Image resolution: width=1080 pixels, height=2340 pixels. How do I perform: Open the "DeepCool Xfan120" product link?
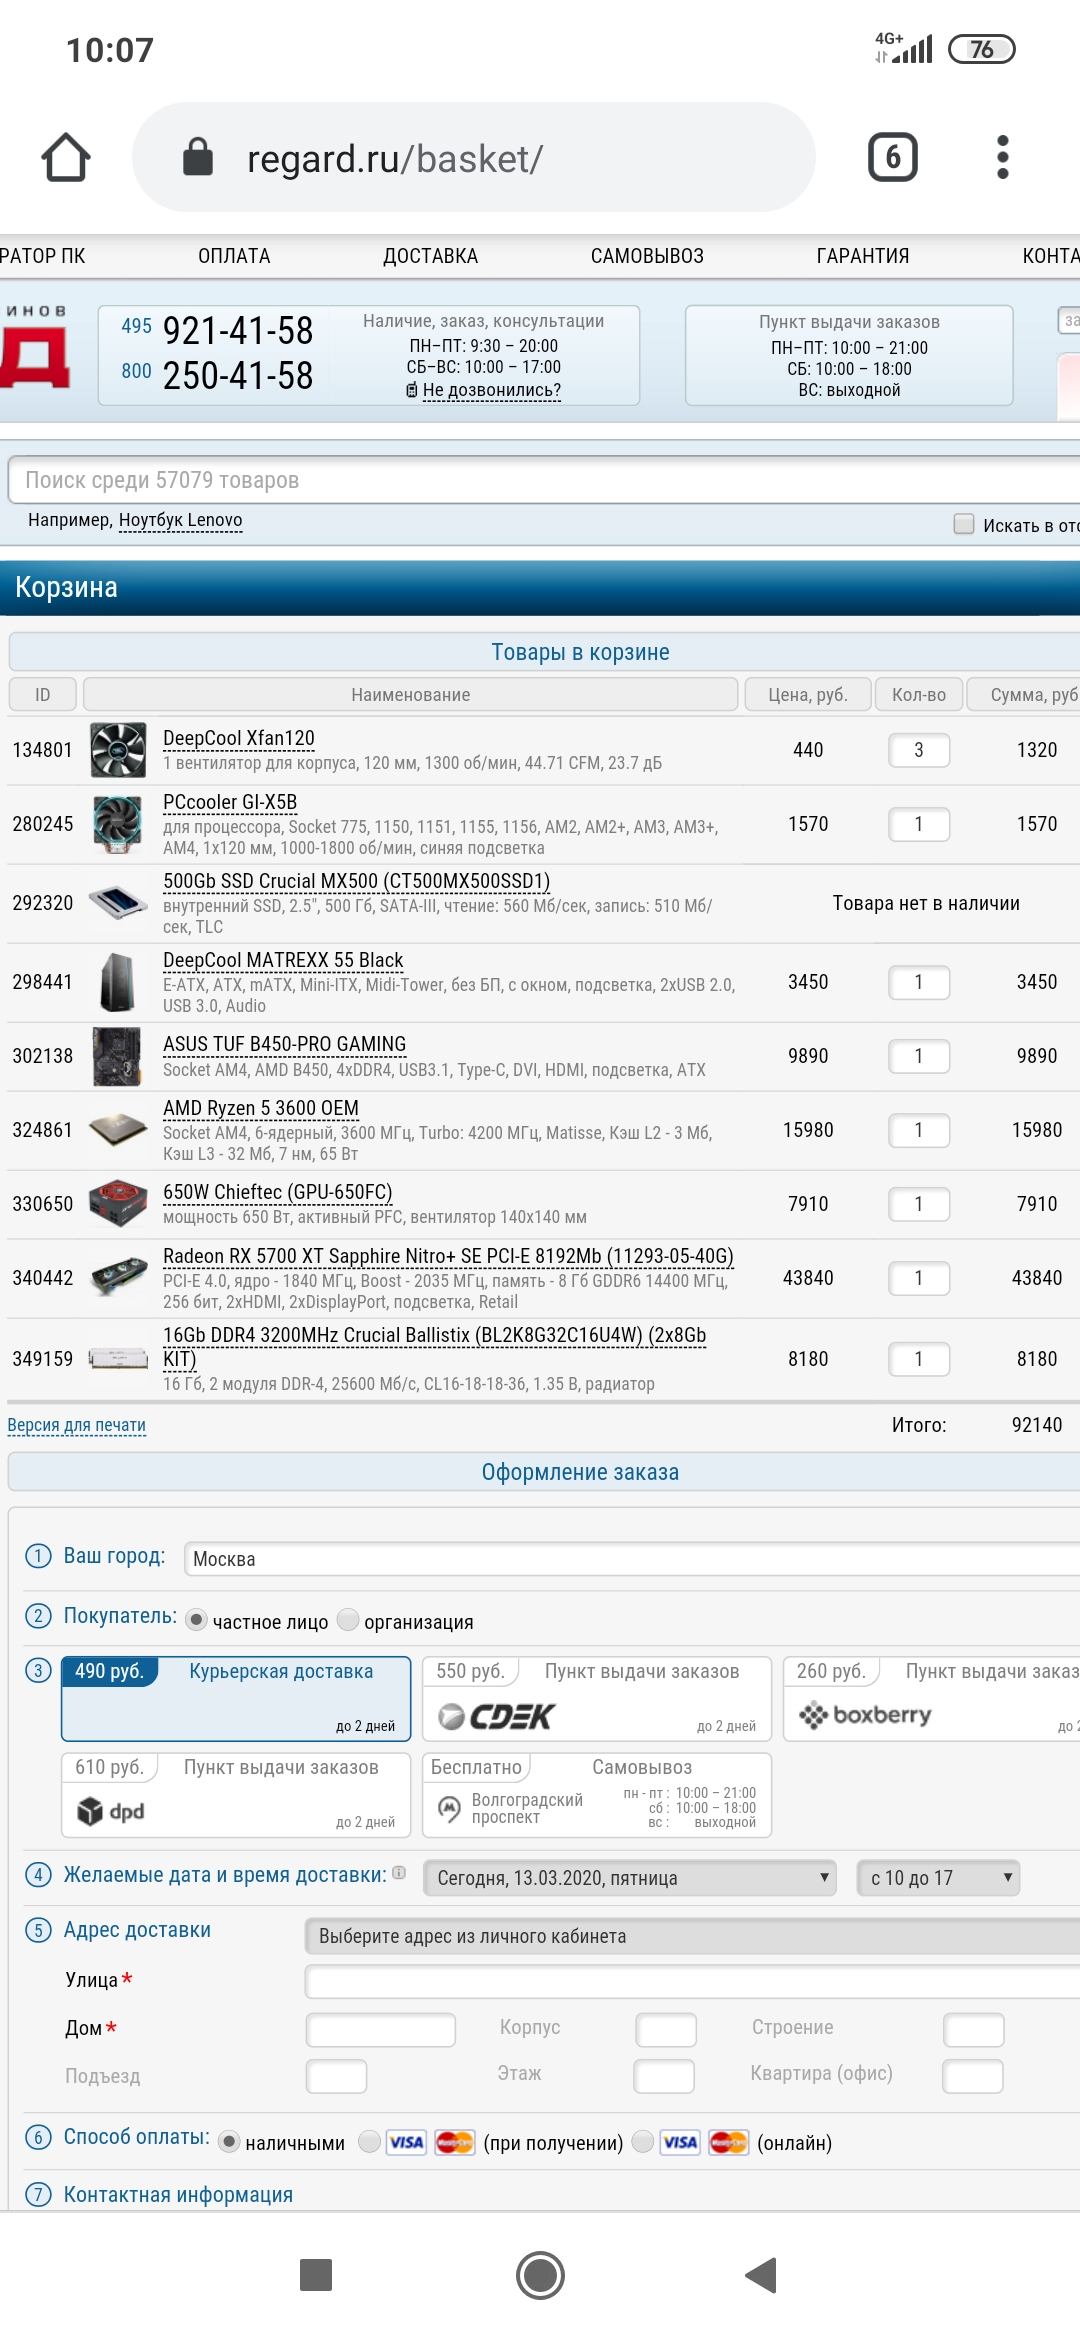pyautogui.click(x=239, y=738)
